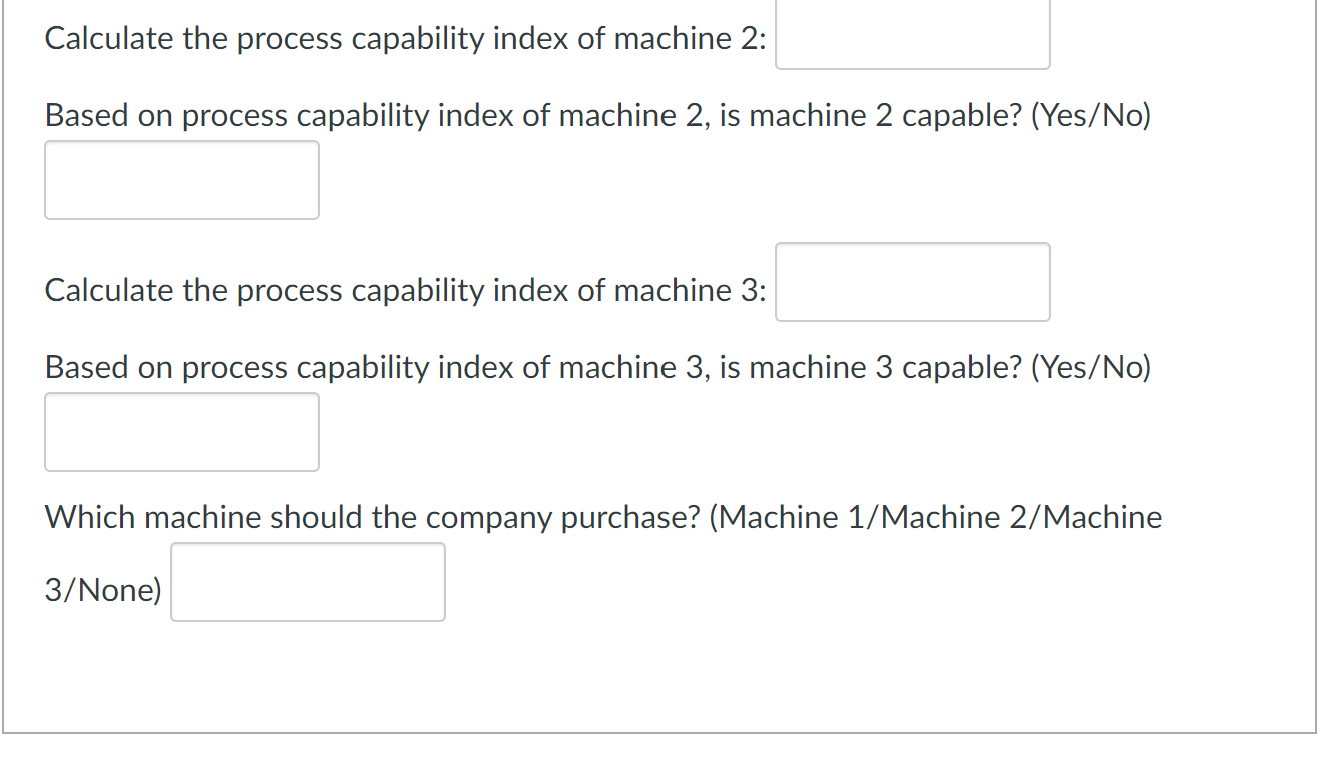Click the '(Yes/No)' hint in machine 2 question
This screenshot has height=758, width=1322.
tap(1090, 116)
